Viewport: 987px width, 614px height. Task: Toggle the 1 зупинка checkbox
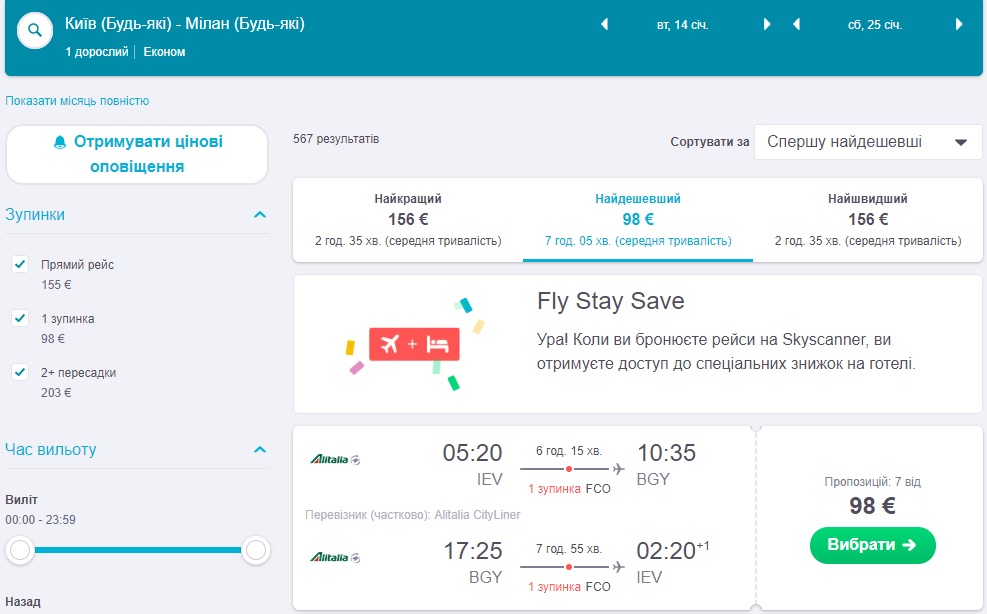click(x=19, y=319)
